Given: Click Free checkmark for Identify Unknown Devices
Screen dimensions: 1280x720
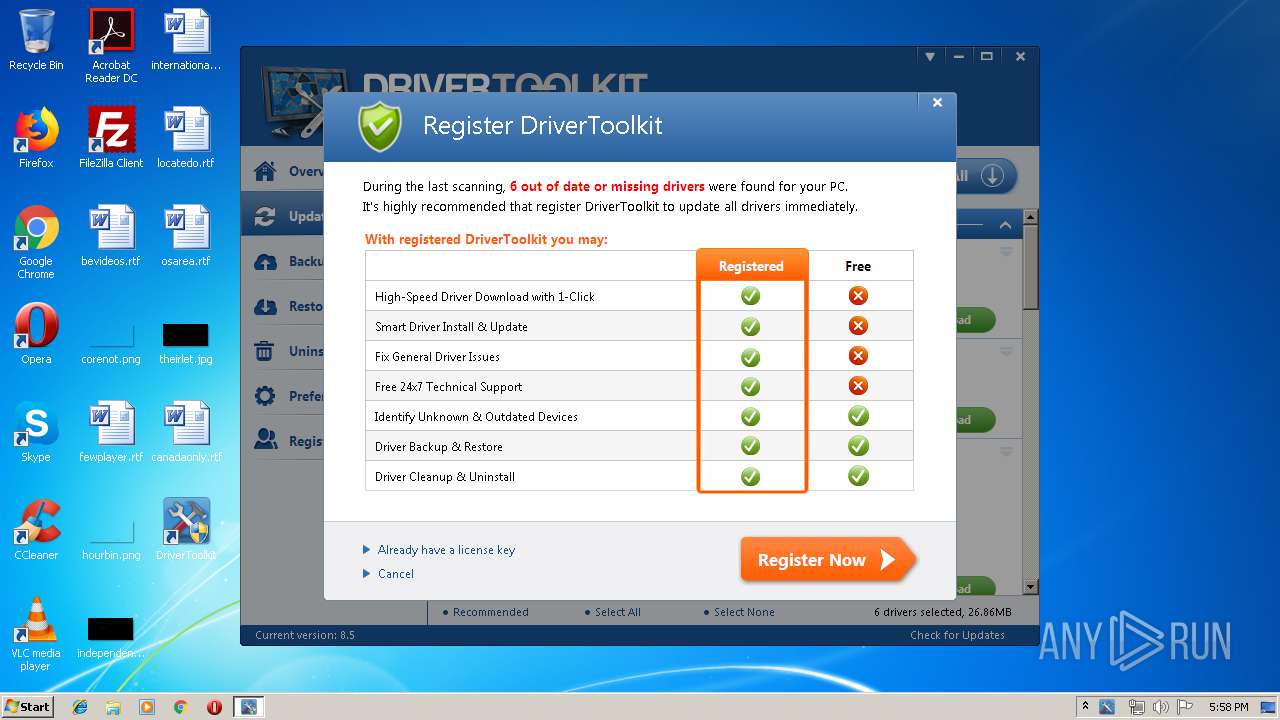Looking at the screenshot, I should (858, 416).
